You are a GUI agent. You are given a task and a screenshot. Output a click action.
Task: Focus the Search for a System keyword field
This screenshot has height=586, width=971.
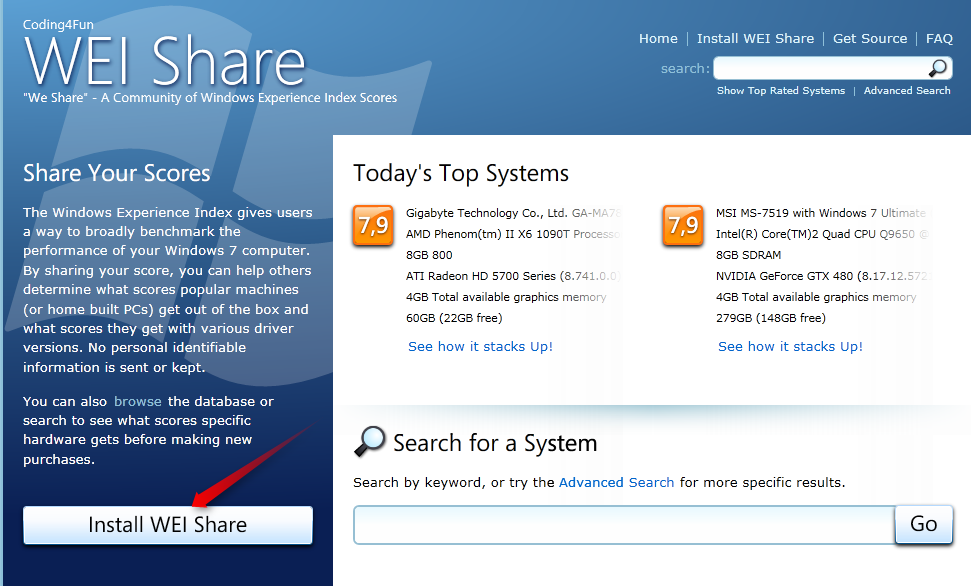click(x=624, y=525)
